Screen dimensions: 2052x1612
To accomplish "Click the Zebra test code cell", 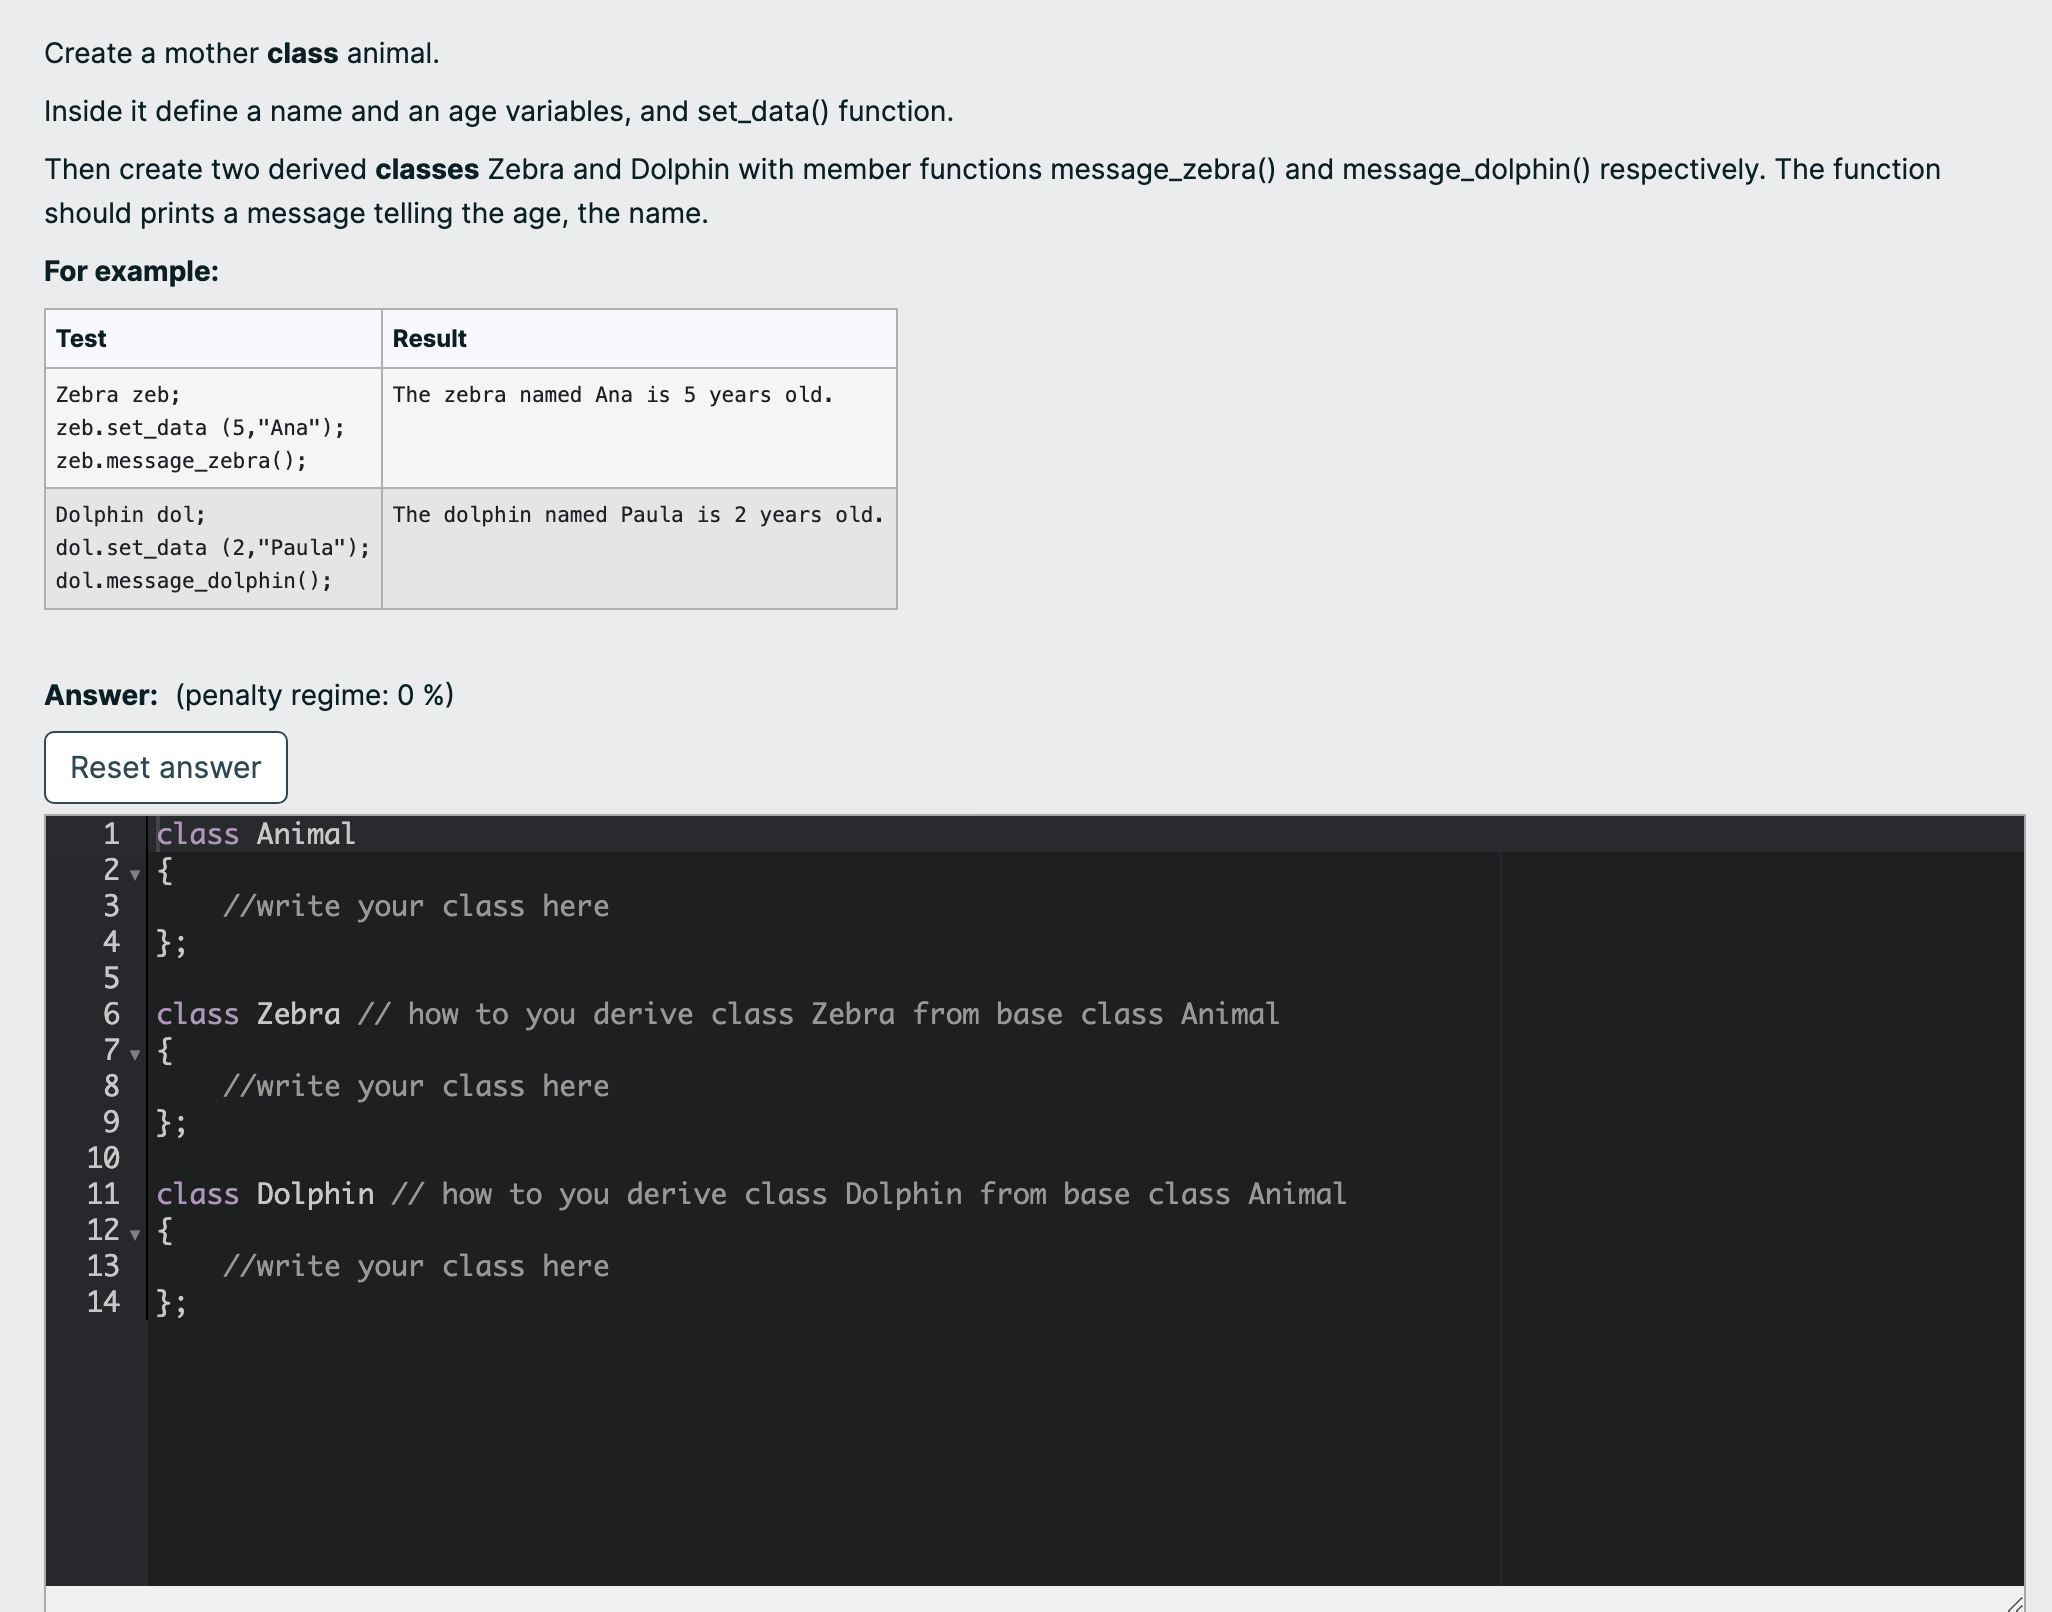I will pos(200,428).
